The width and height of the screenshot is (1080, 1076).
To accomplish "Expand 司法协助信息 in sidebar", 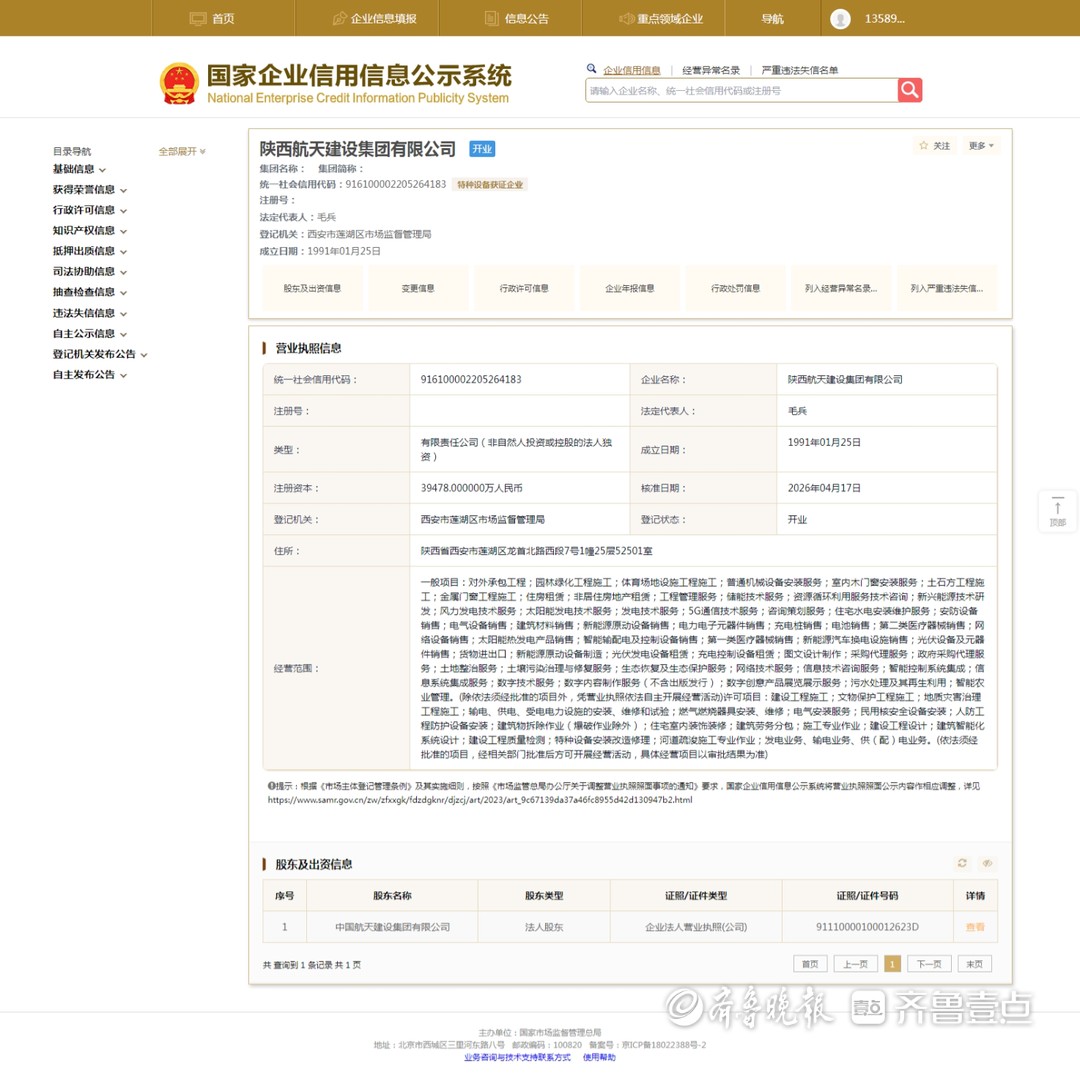I will point(90,271).
